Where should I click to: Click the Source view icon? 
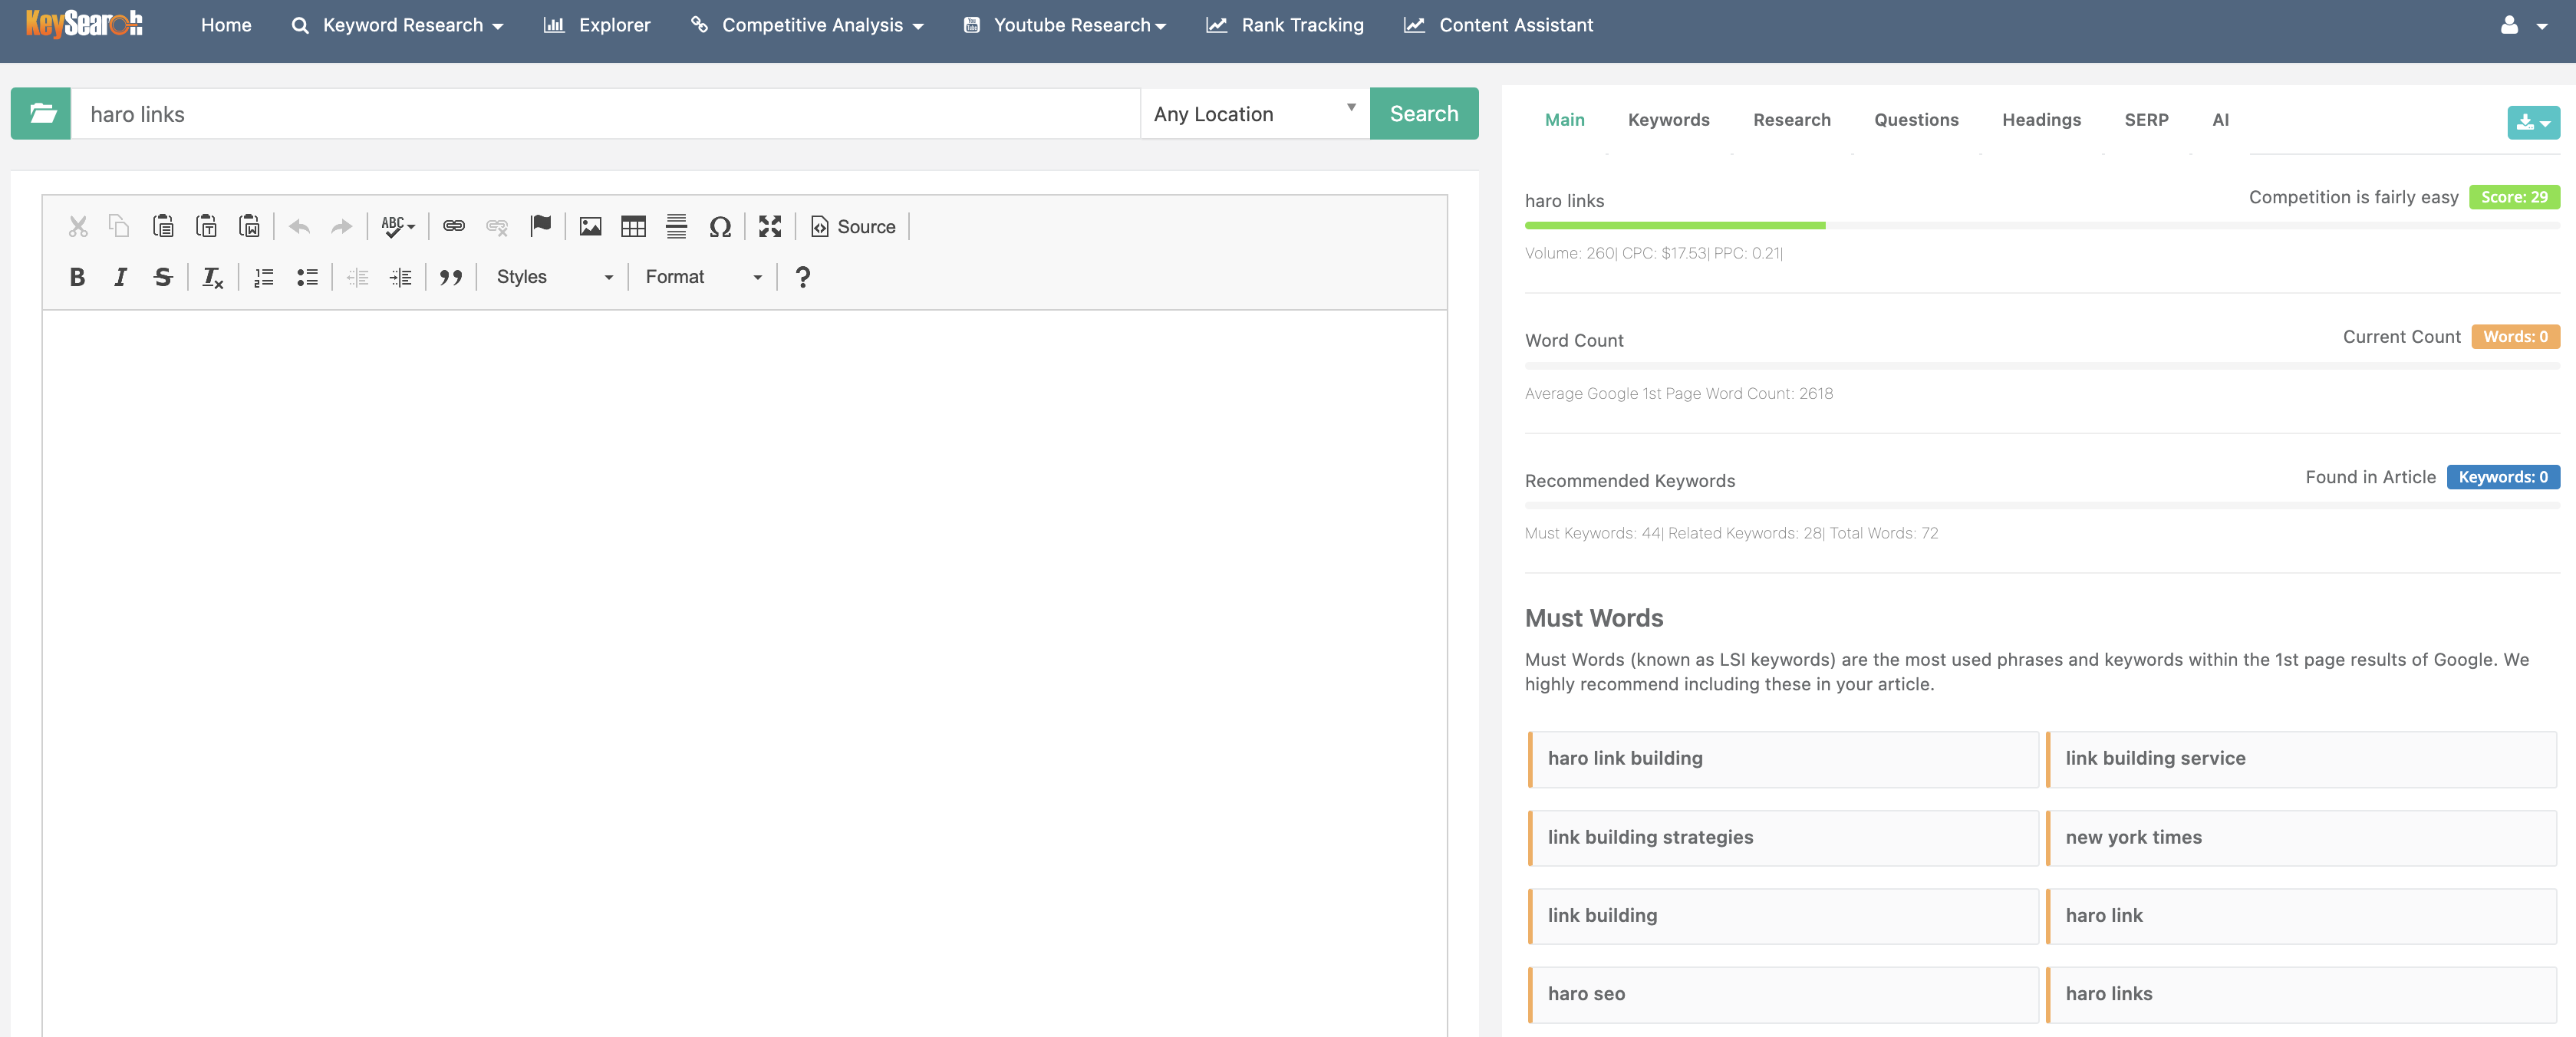point(852,226)
